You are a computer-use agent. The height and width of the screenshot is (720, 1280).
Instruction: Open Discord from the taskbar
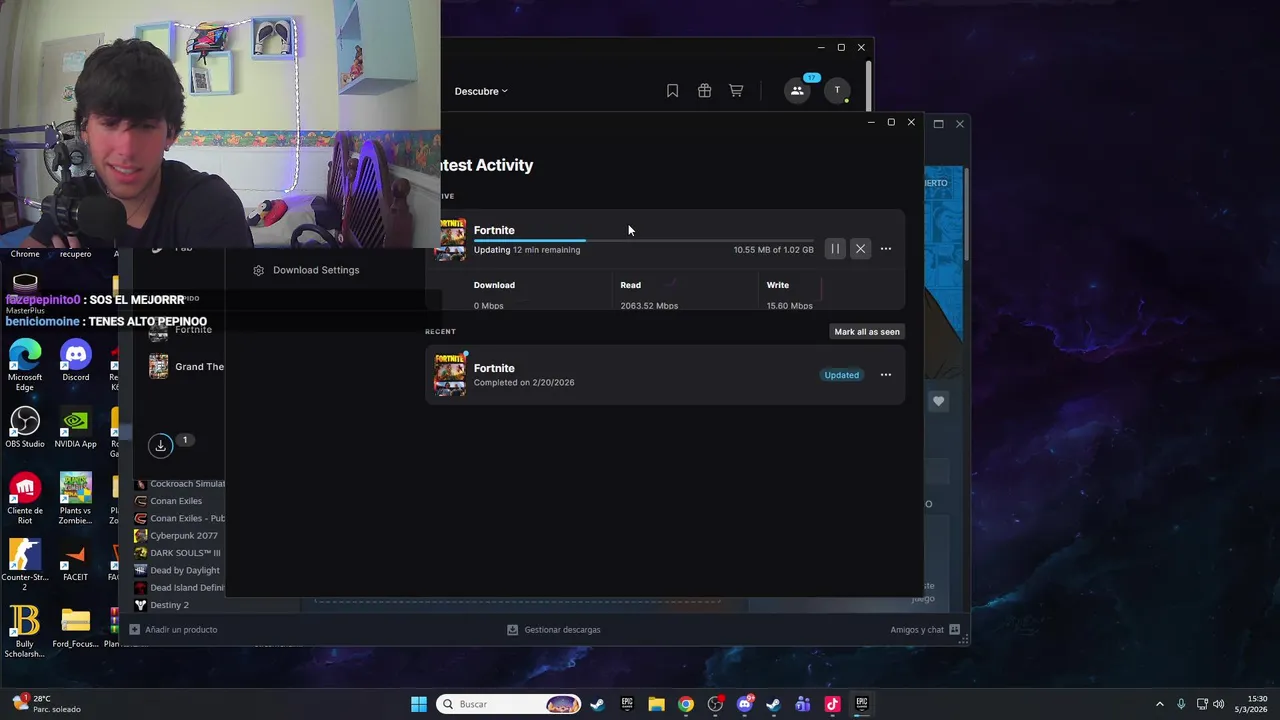pyautogui.click(x=744, y=704)
